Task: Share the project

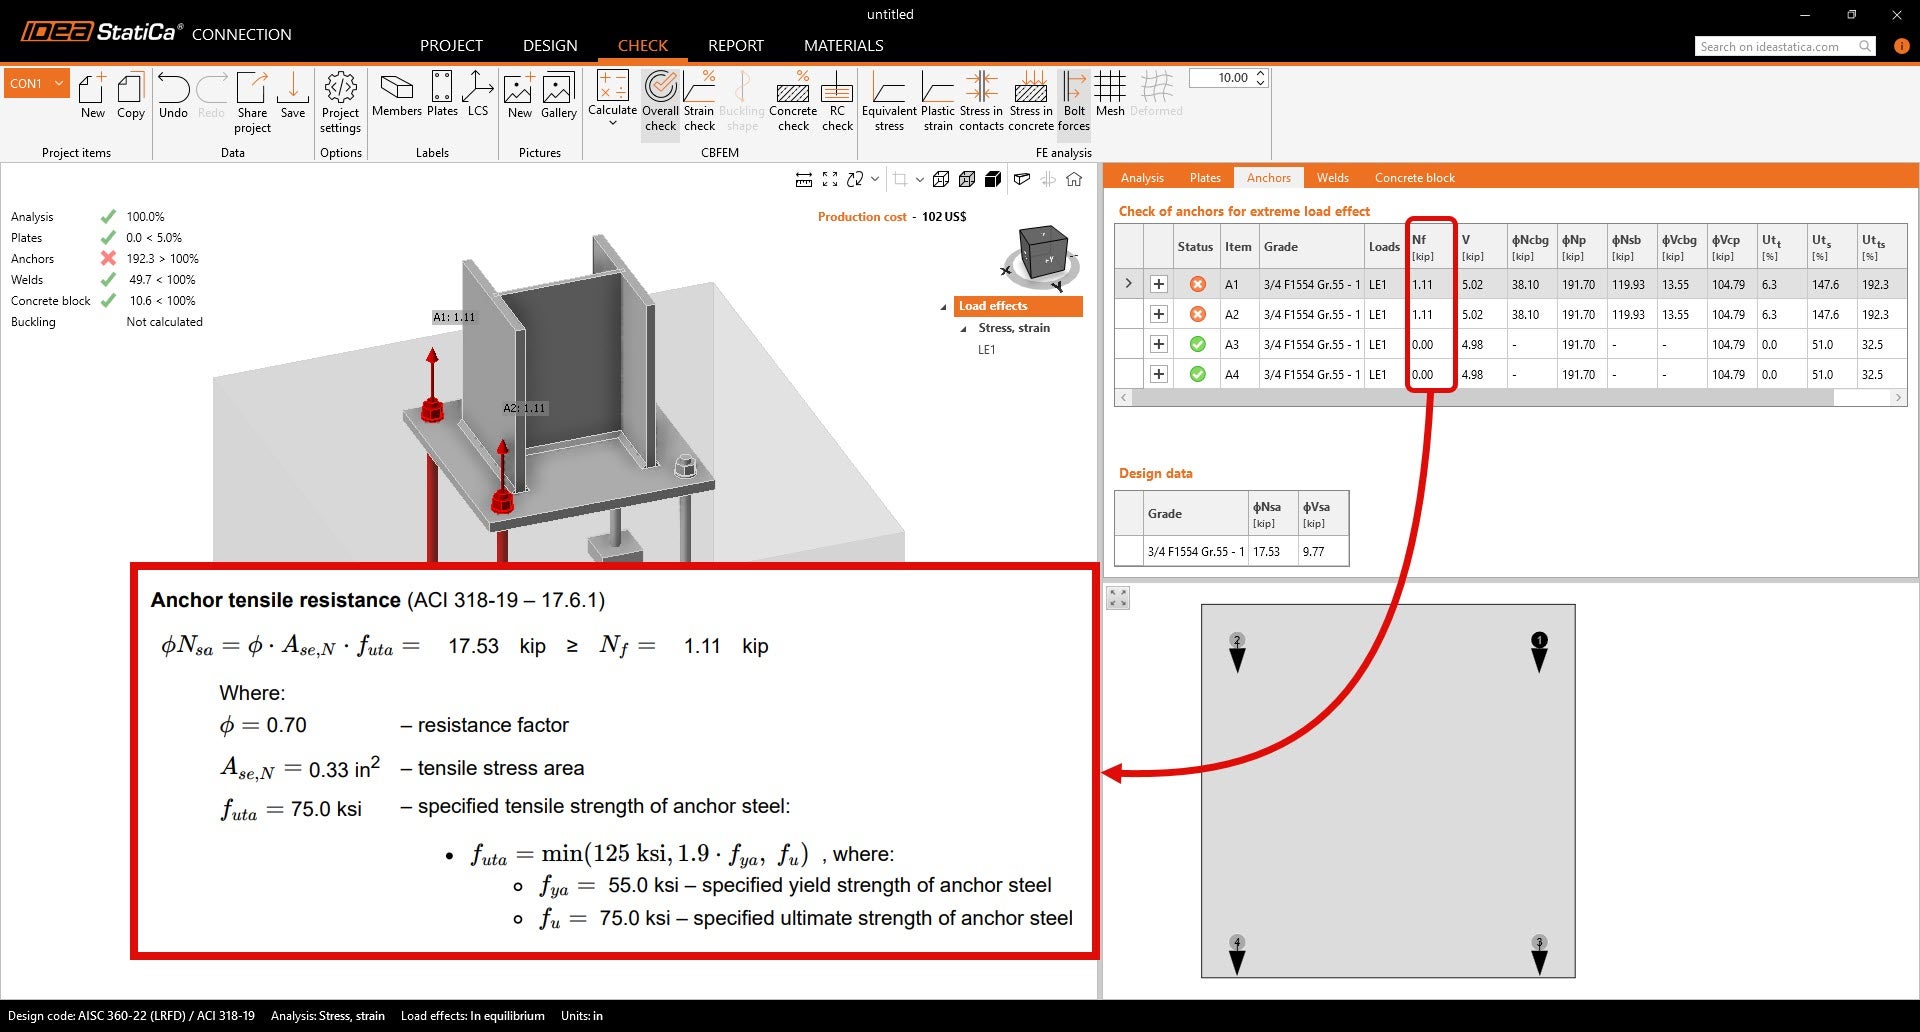Action: (252, 100)
